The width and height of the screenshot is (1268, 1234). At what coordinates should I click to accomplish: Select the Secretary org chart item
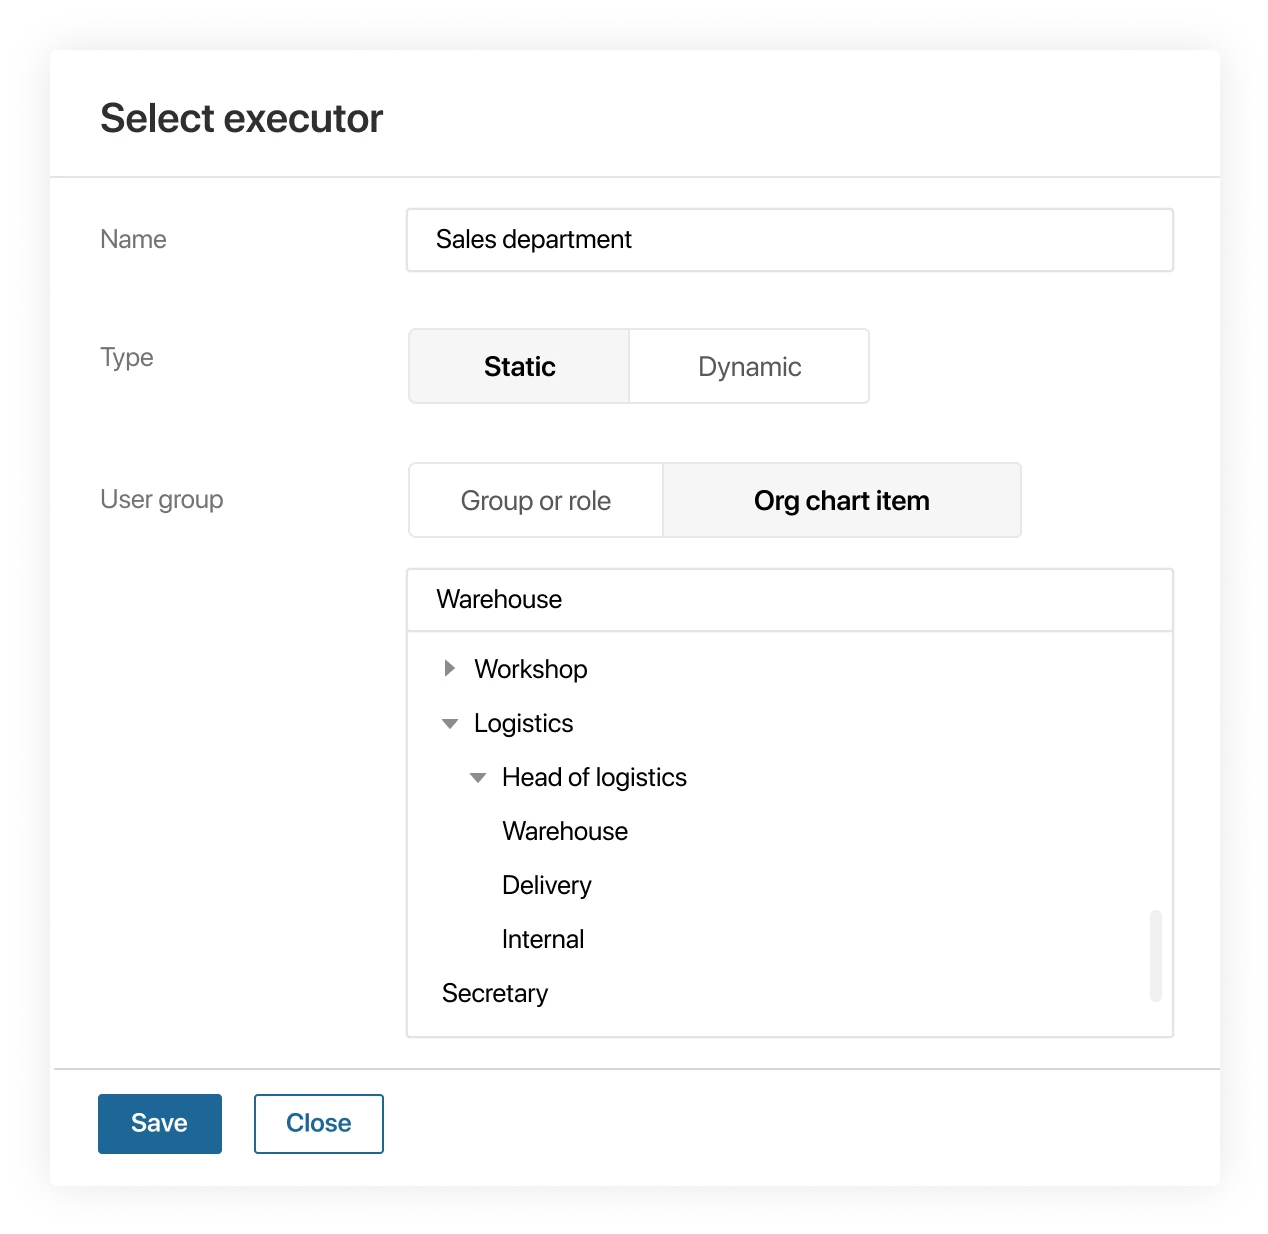495,993
